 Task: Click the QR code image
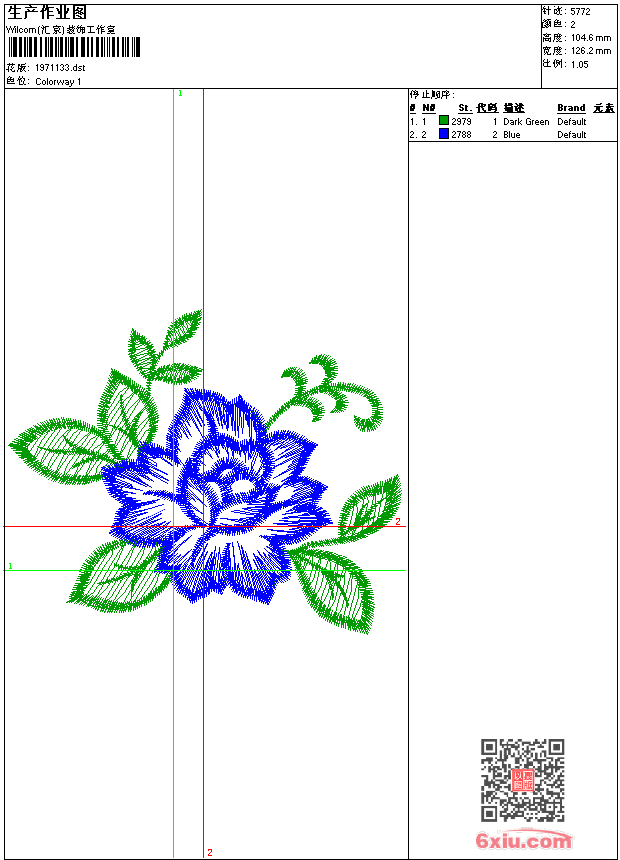pos(522,780)
